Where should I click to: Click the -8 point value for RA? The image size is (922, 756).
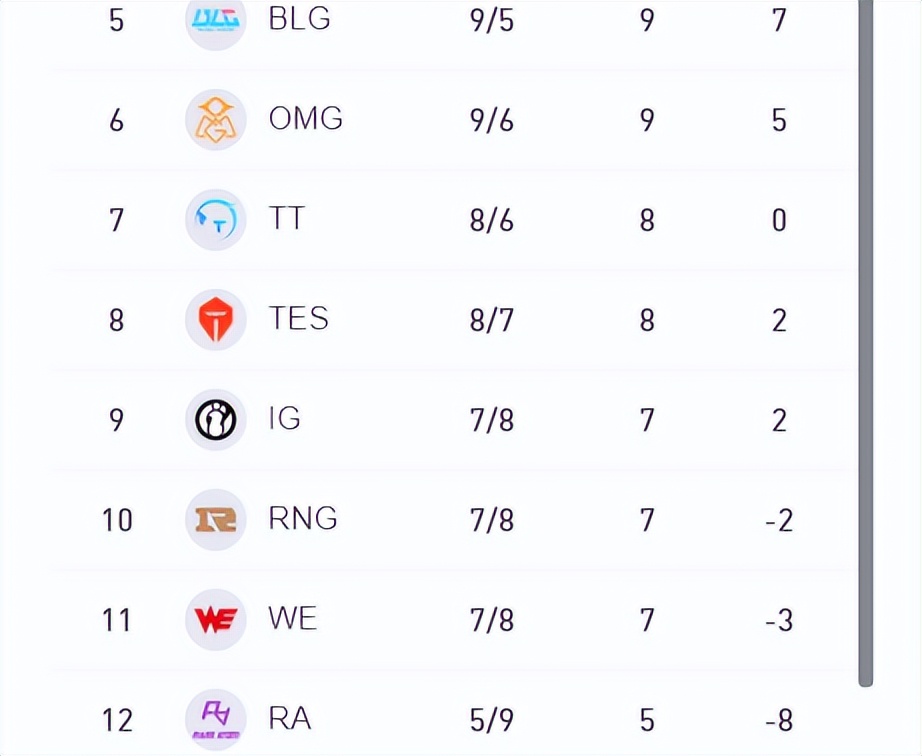(777, 718)
